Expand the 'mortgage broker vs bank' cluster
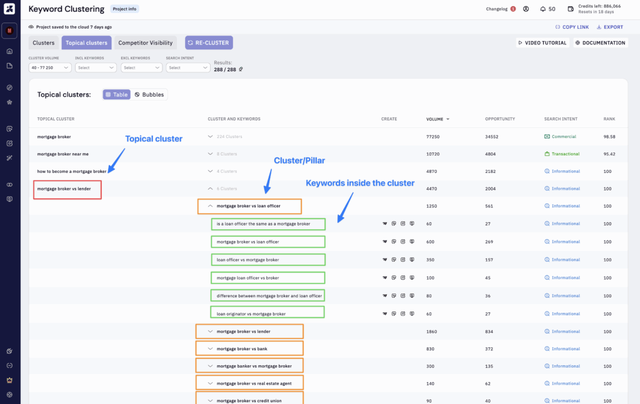This screenshot has height=404, width=640. (x=210, y=349)
